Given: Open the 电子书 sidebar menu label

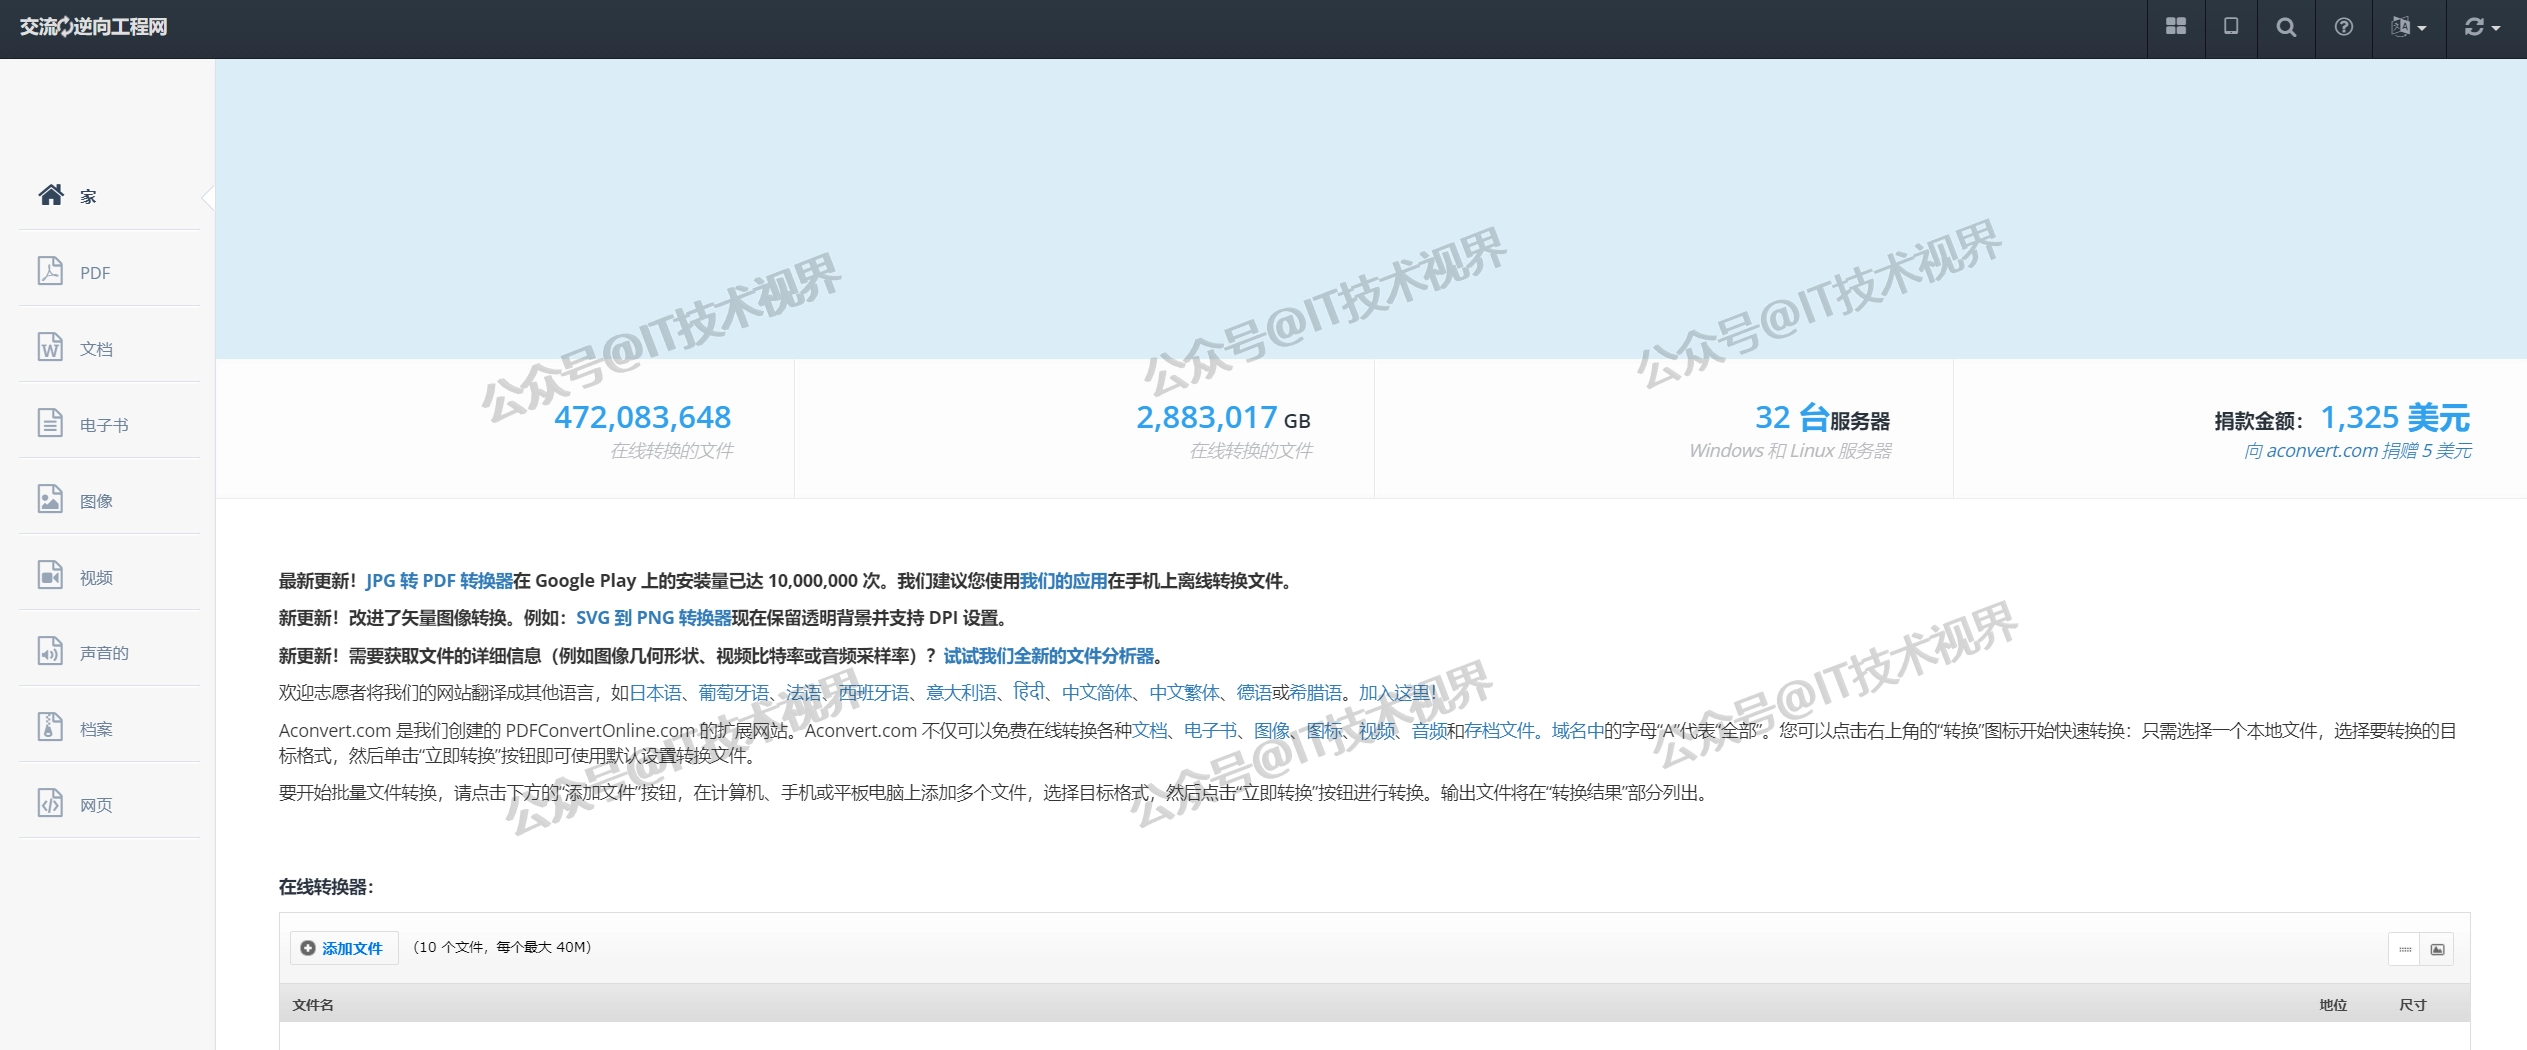Looking at the screenshot, I should click(104, 425).
